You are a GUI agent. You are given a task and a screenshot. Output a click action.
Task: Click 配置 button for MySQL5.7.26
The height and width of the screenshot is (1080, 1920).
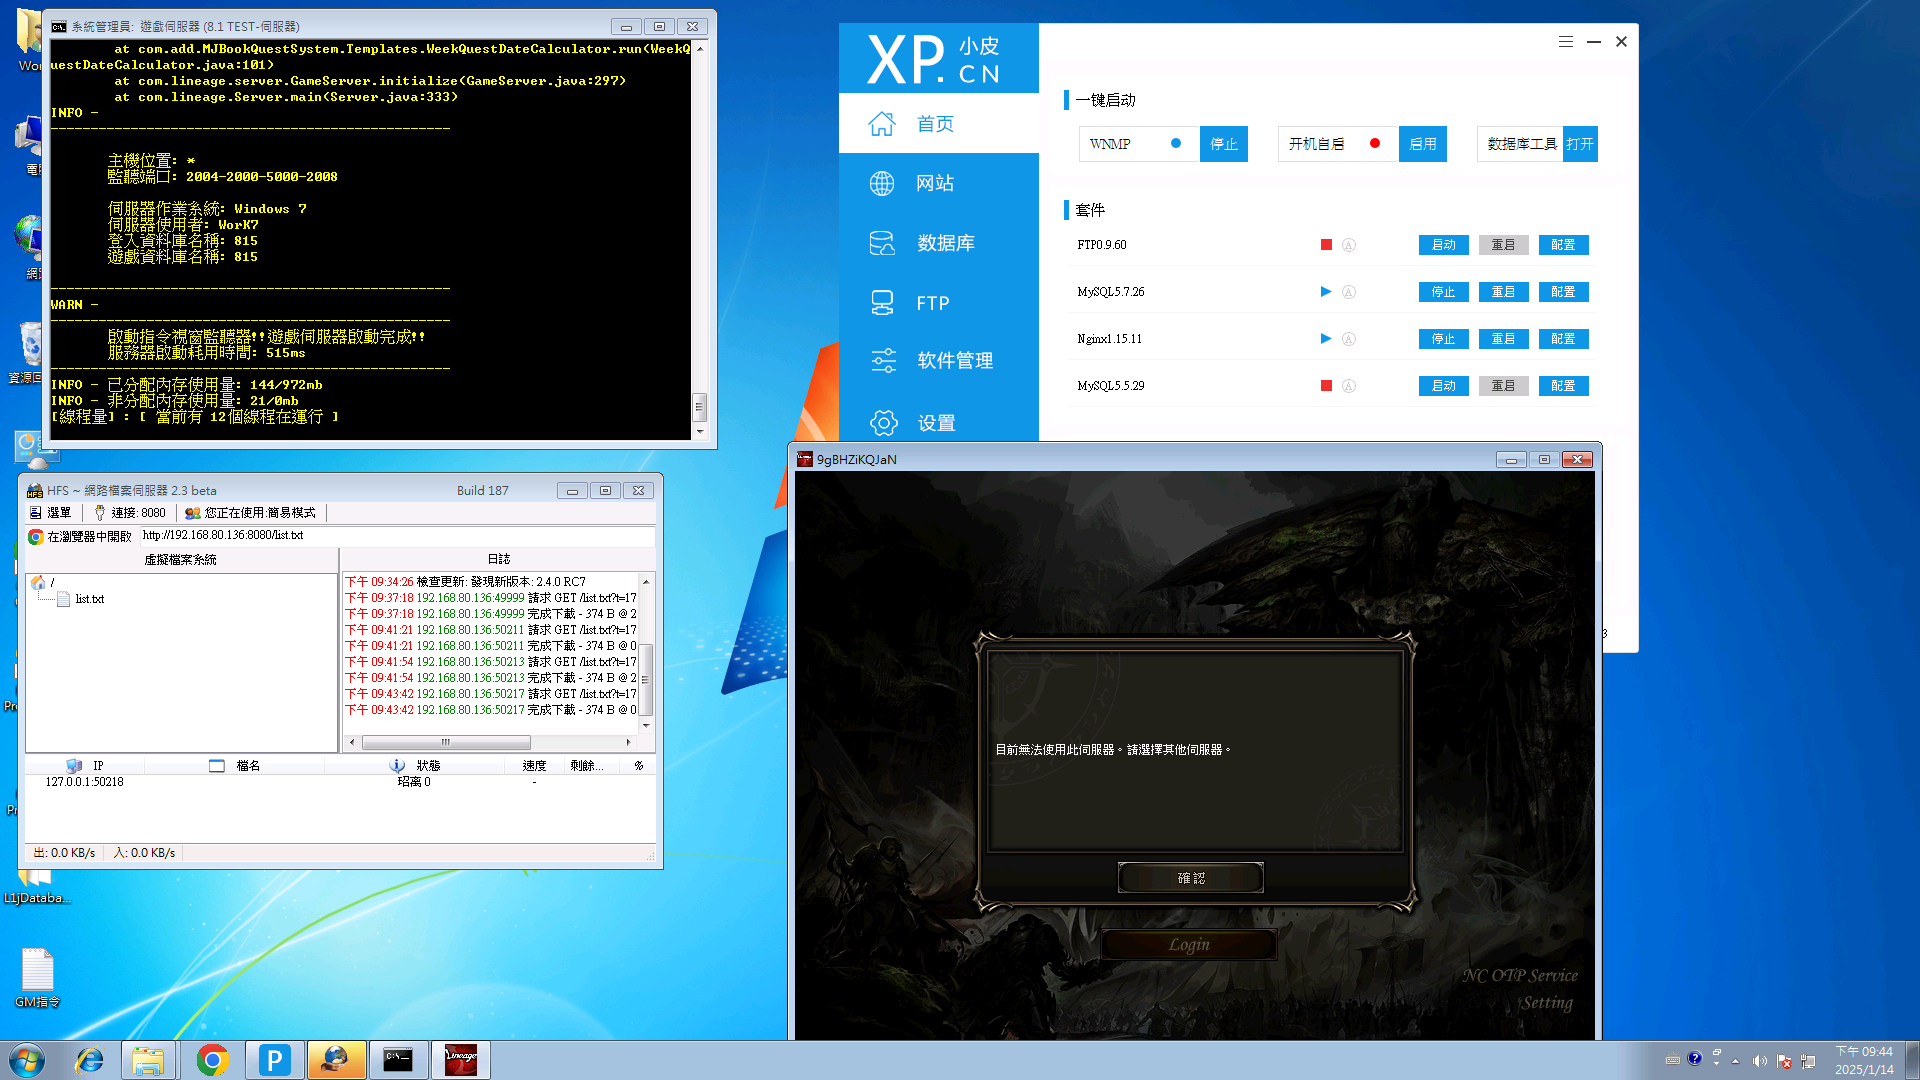click(x=1564, y=292)
